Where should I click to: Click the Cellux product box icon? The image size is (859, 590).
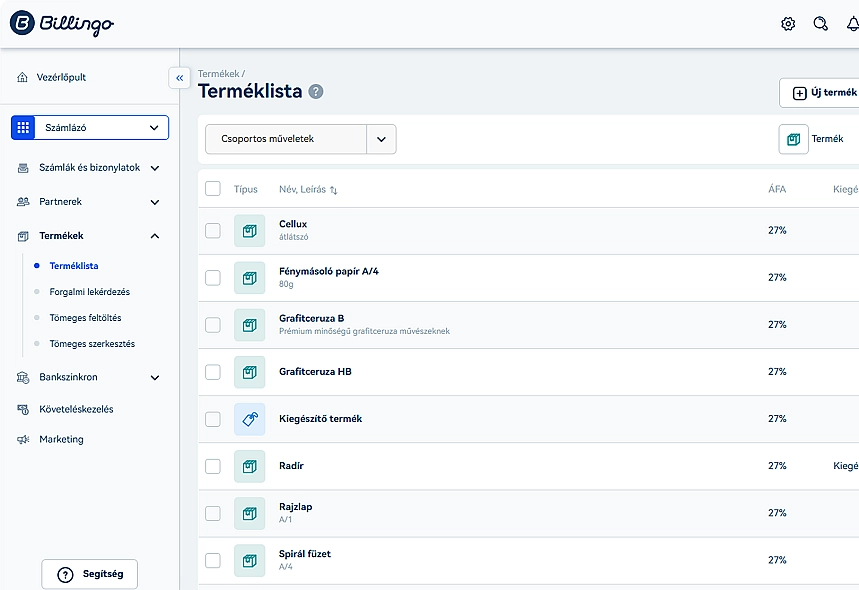(249, 231)
